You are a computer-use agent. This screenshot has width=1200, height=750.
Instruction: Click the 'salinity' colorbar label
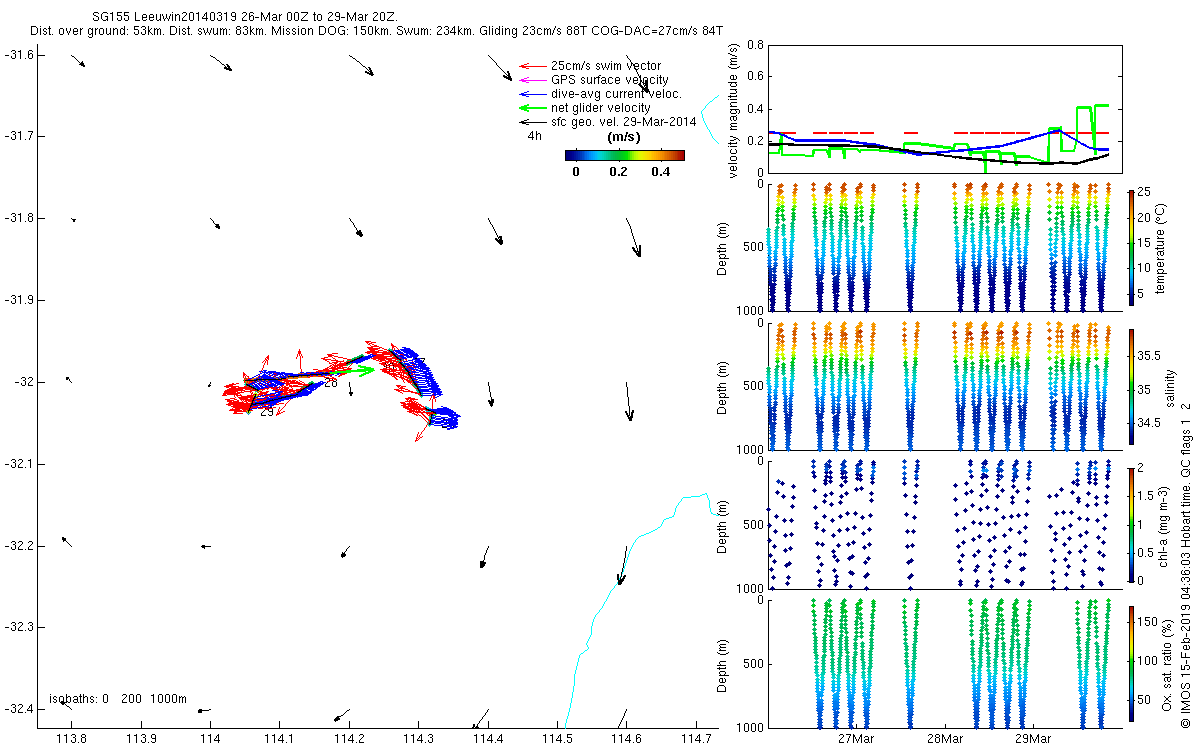1172,388
